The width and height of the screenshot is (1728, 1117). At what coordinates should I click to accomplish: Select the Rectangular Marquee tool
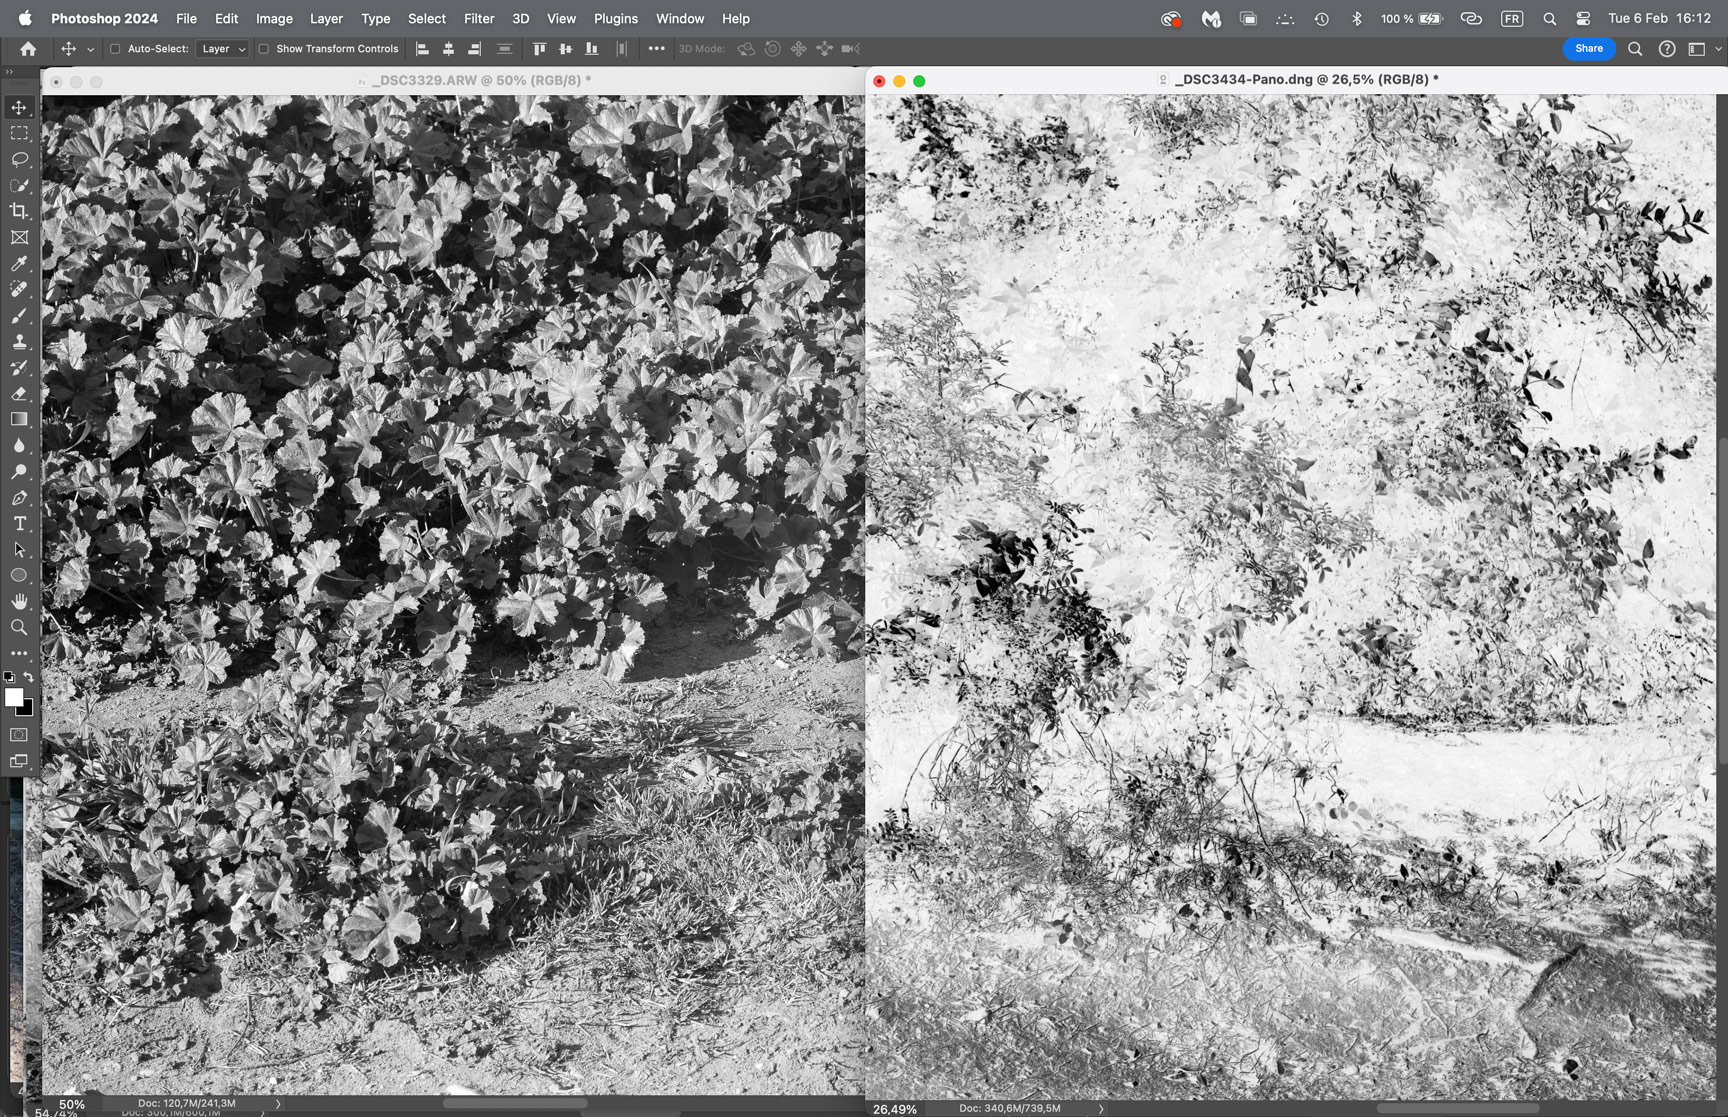19,133
